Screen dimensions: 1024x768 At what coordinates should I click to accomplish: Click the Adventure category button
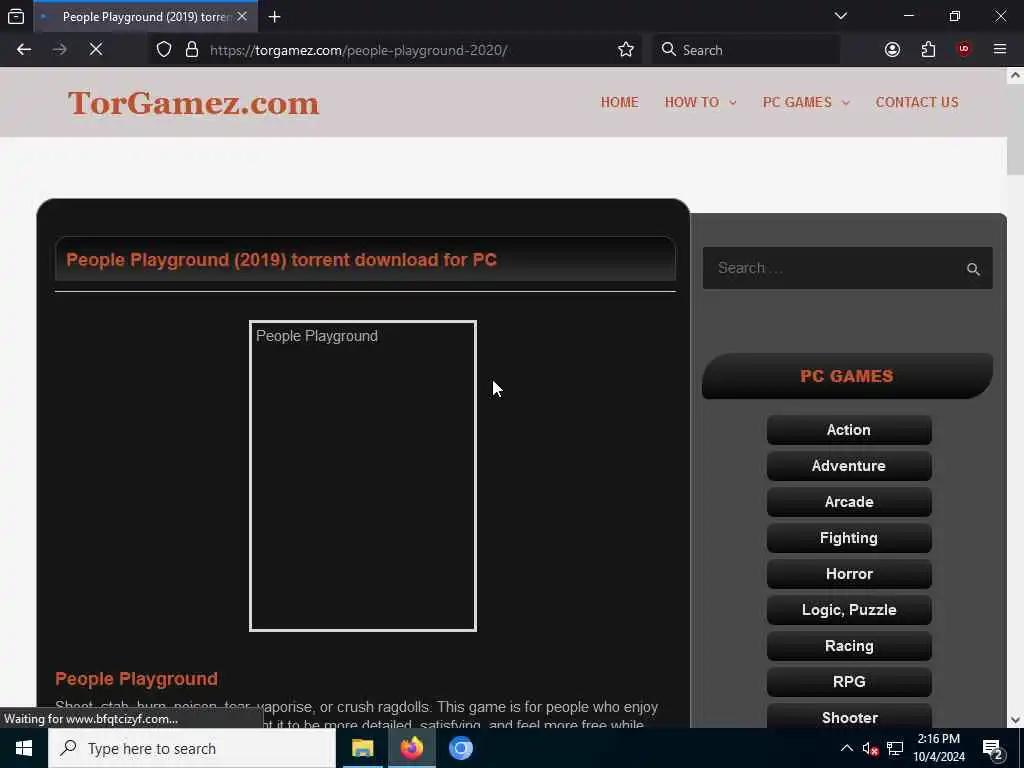click(x=849, y=466)
